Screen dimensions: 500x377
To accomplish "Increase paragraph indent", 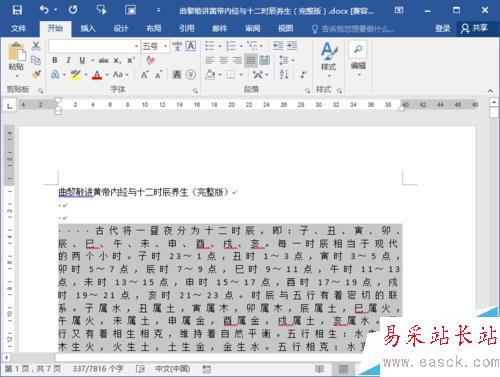I will (x=292, y=46).
